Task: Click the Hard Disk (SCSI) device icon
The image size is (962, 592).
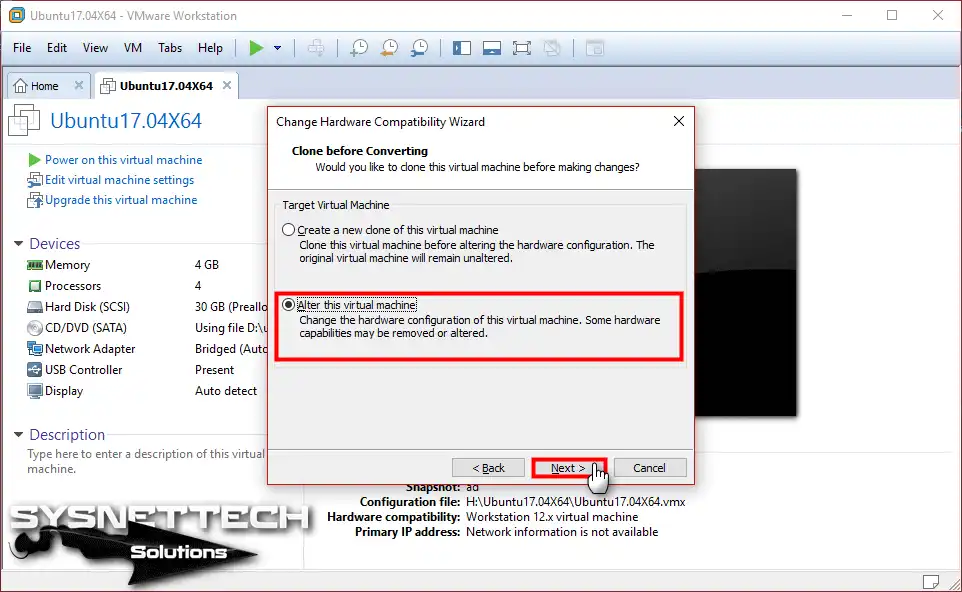Action: [34, 307]
